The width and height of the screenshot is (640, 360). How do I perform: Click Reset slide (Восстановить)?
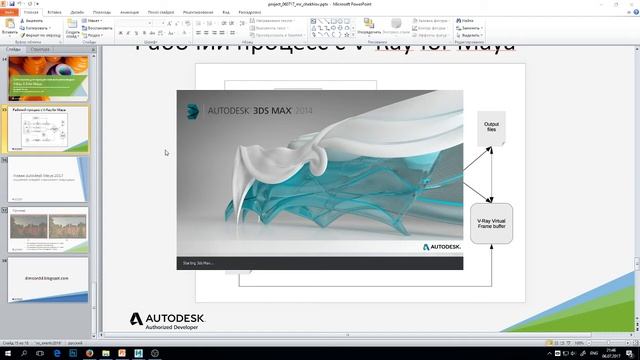pos(97,28)
